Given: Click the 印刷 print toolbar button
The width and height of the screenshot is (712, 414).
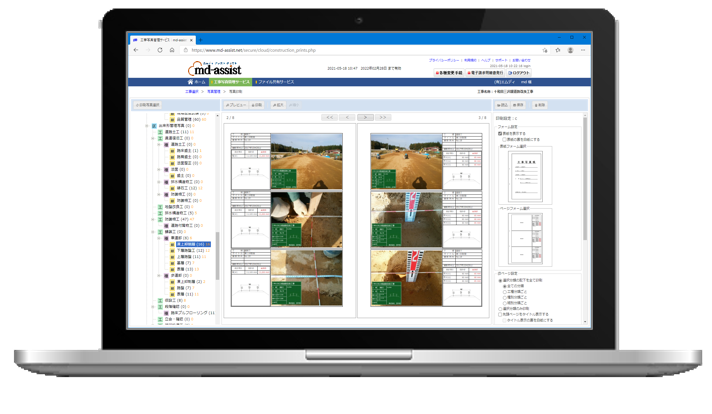Looking at the screenshot, I should 256,104.
